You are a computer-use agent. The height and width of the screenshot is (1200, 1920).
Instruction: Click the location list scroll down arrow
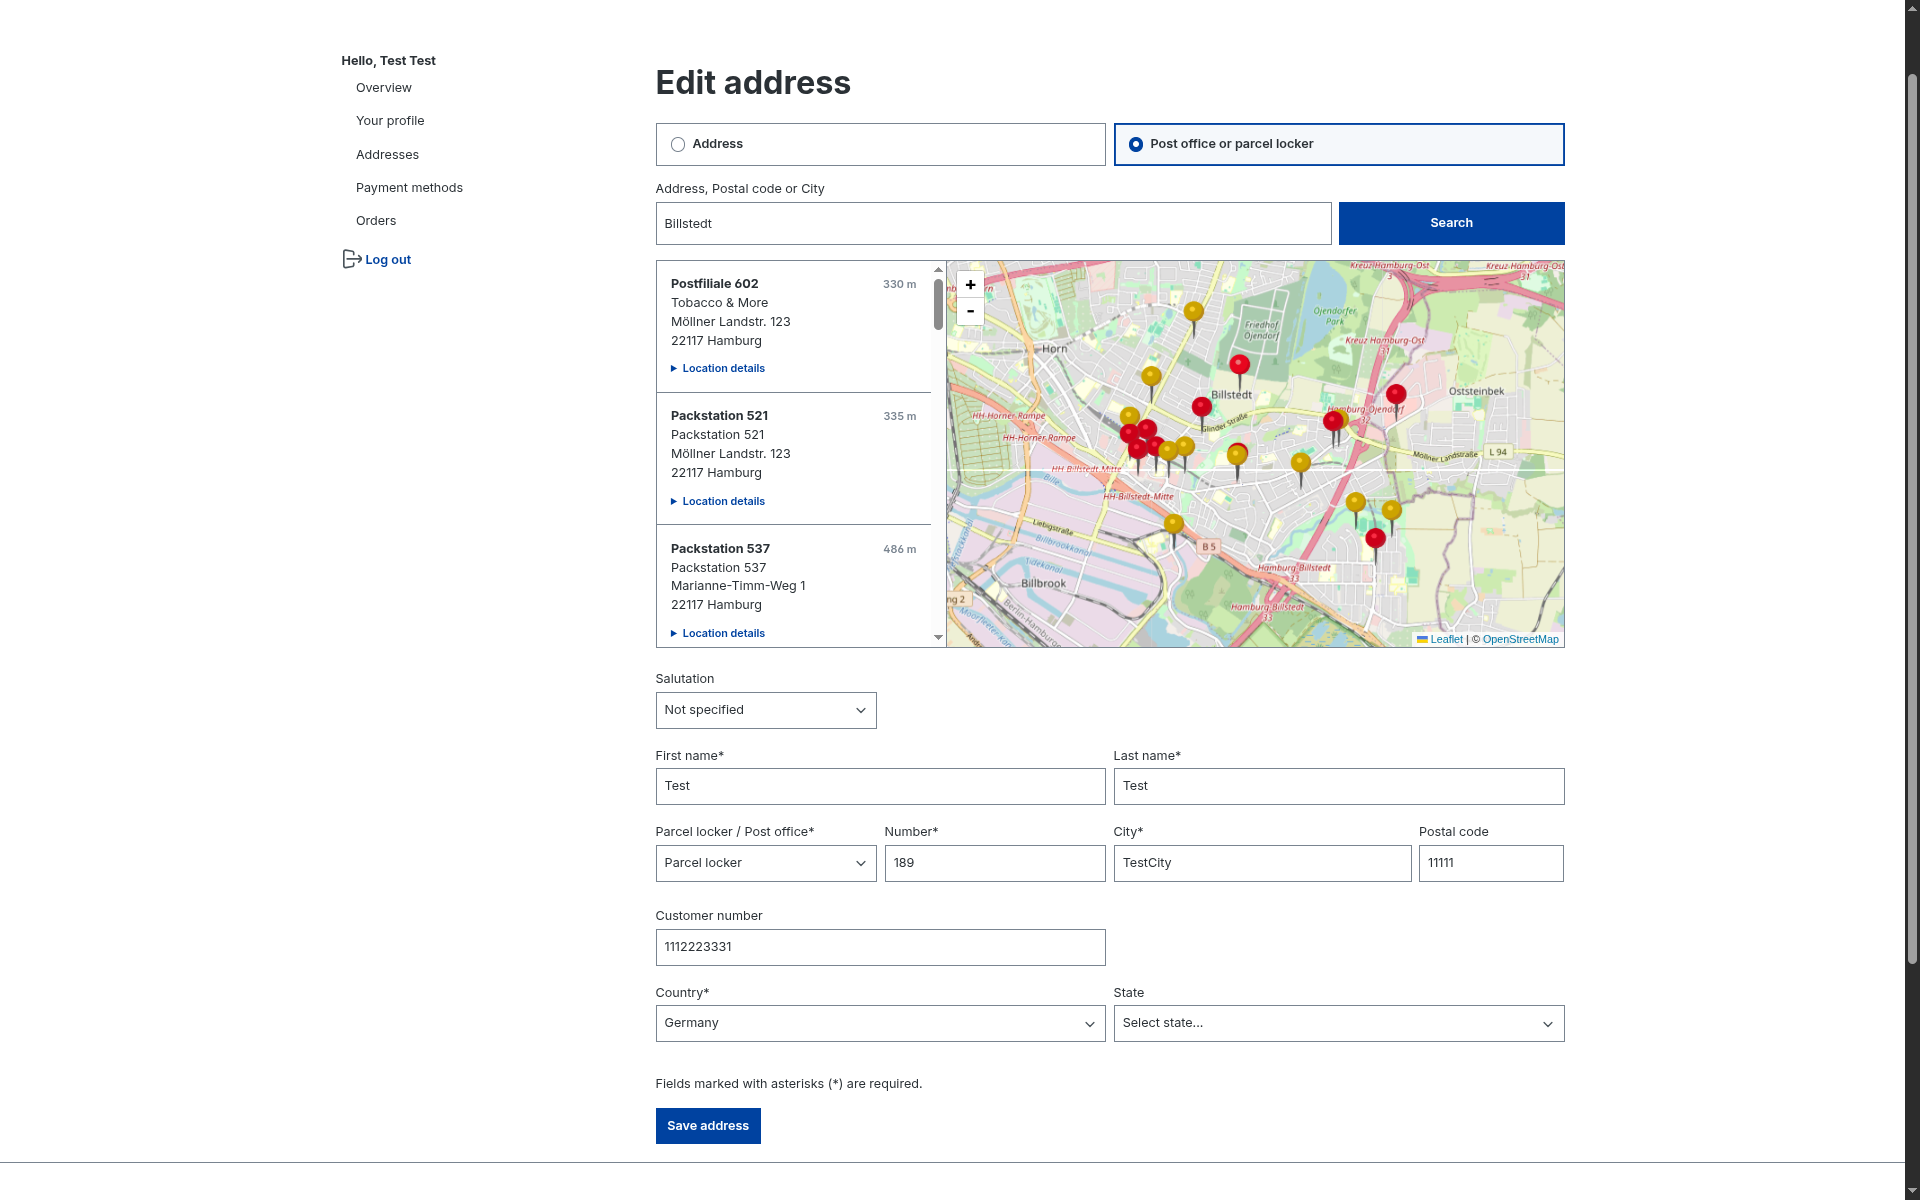coord(938,638)
